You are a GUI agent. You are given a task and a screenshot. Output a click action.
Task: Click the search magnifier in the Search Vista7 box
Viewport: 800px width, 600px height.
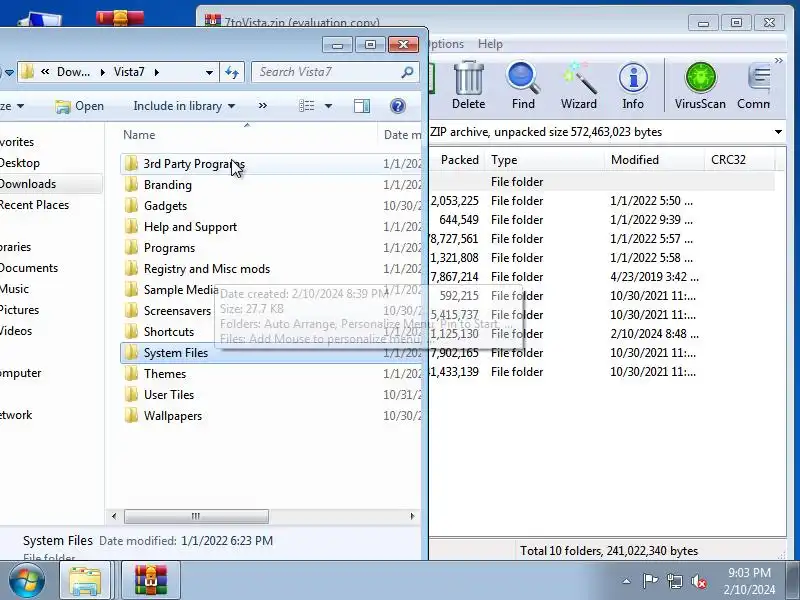click(407, 72)
